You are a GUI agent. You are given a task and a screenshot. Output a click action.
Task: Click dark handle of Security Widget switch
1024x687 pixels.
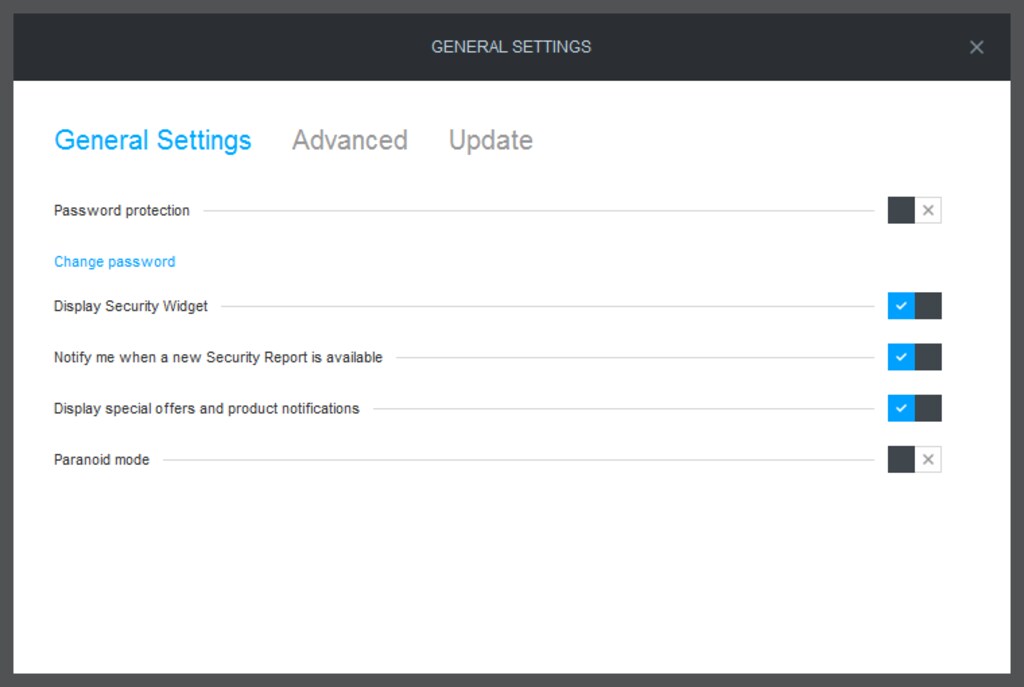tap(928, 306)
